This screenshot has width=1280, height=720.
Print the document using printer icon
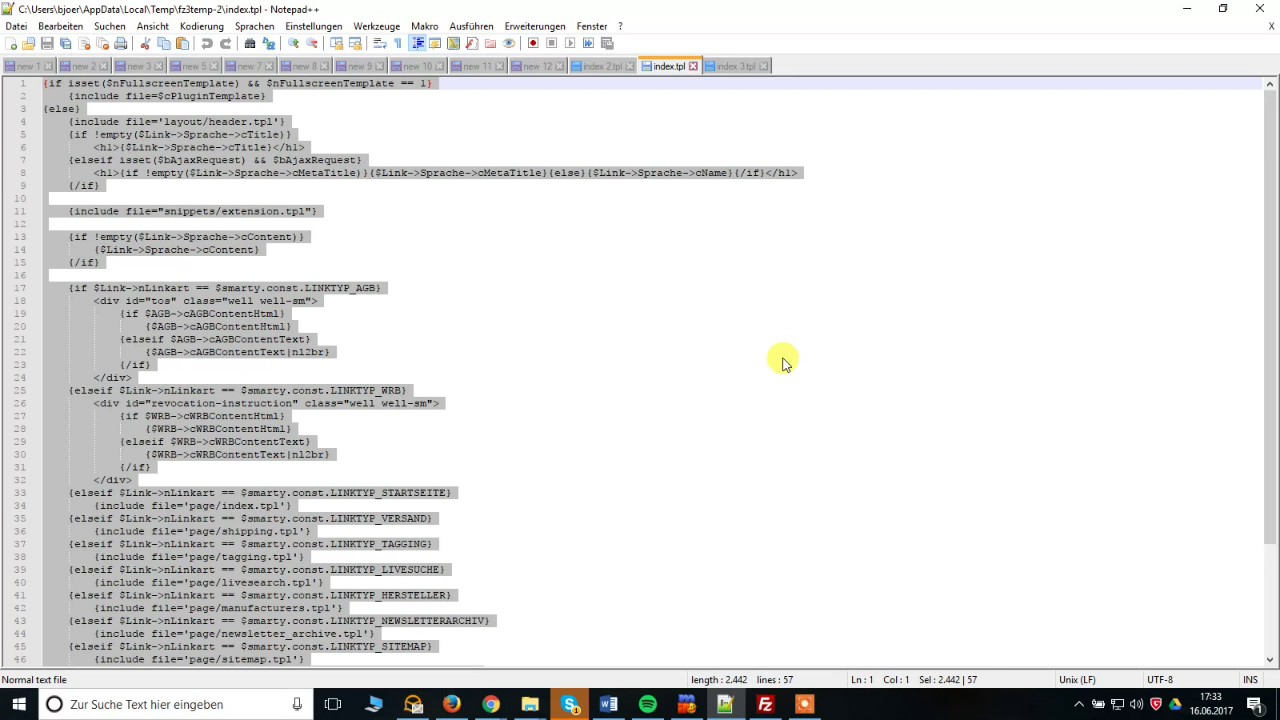[121, 43]
